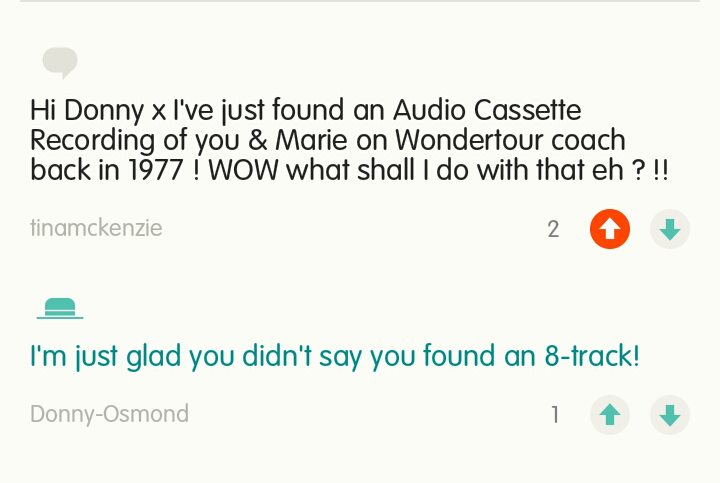Downvote tinamckenzie's cassette question
Image resolution: width=720 pixels, height=483 pixels.
click(670, 230)
